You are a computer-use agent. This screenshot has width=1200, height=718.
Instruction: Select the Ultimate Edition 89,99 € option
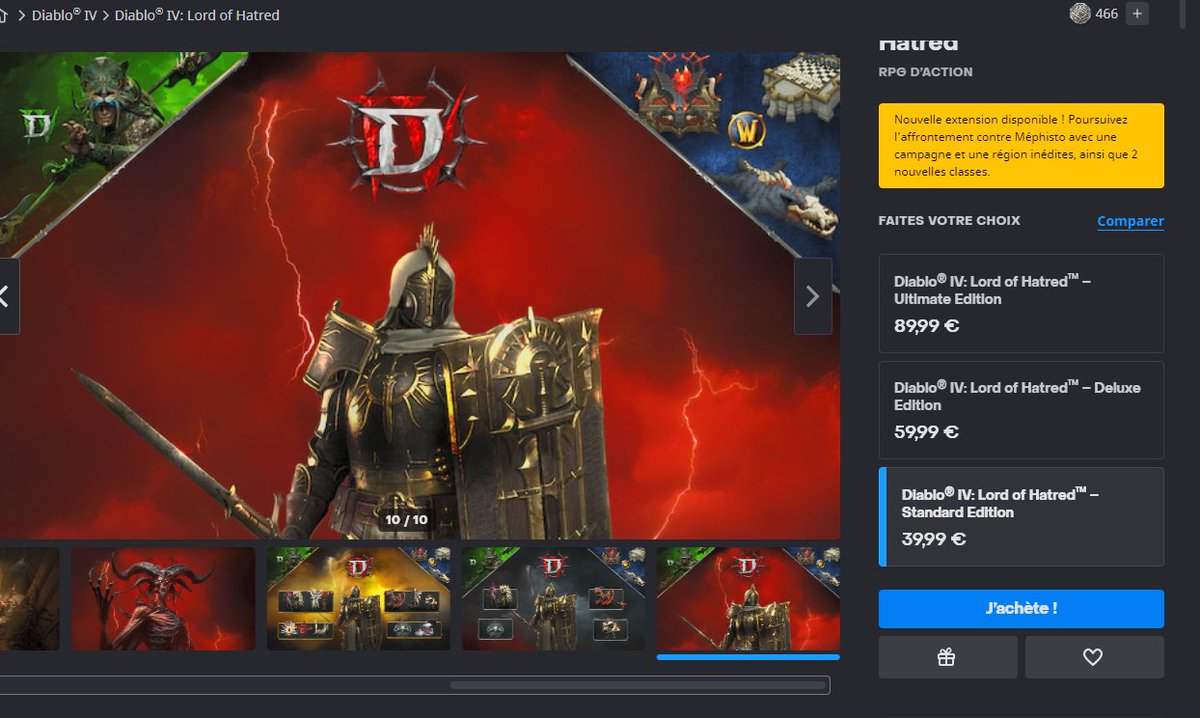[x=1021, y=303]
